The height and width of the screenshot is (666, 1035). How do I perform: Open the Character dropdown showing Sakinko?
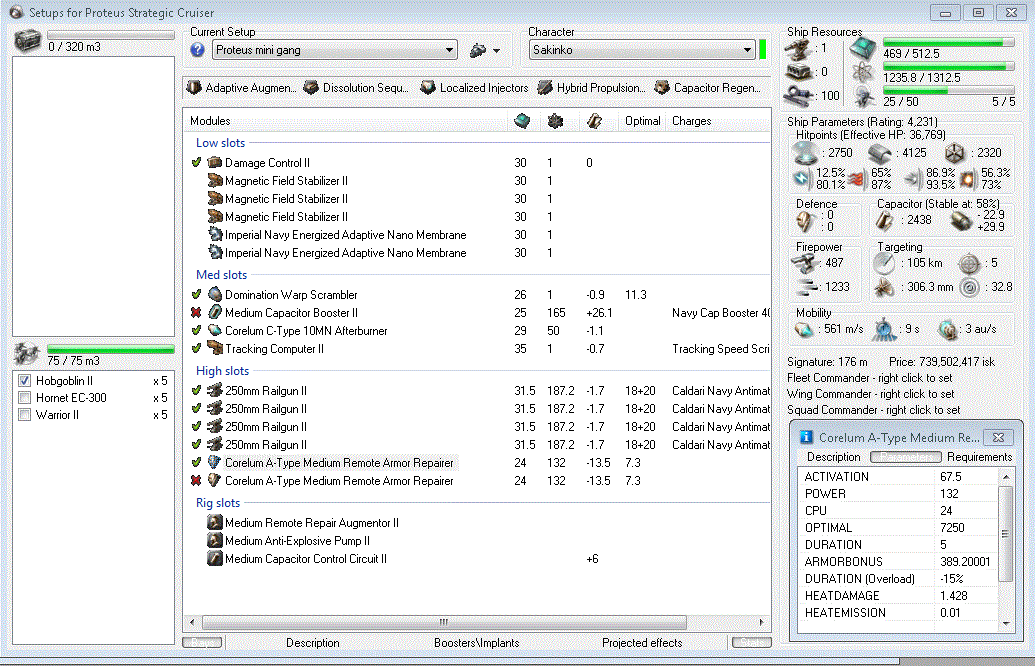[x=642, y=50]
